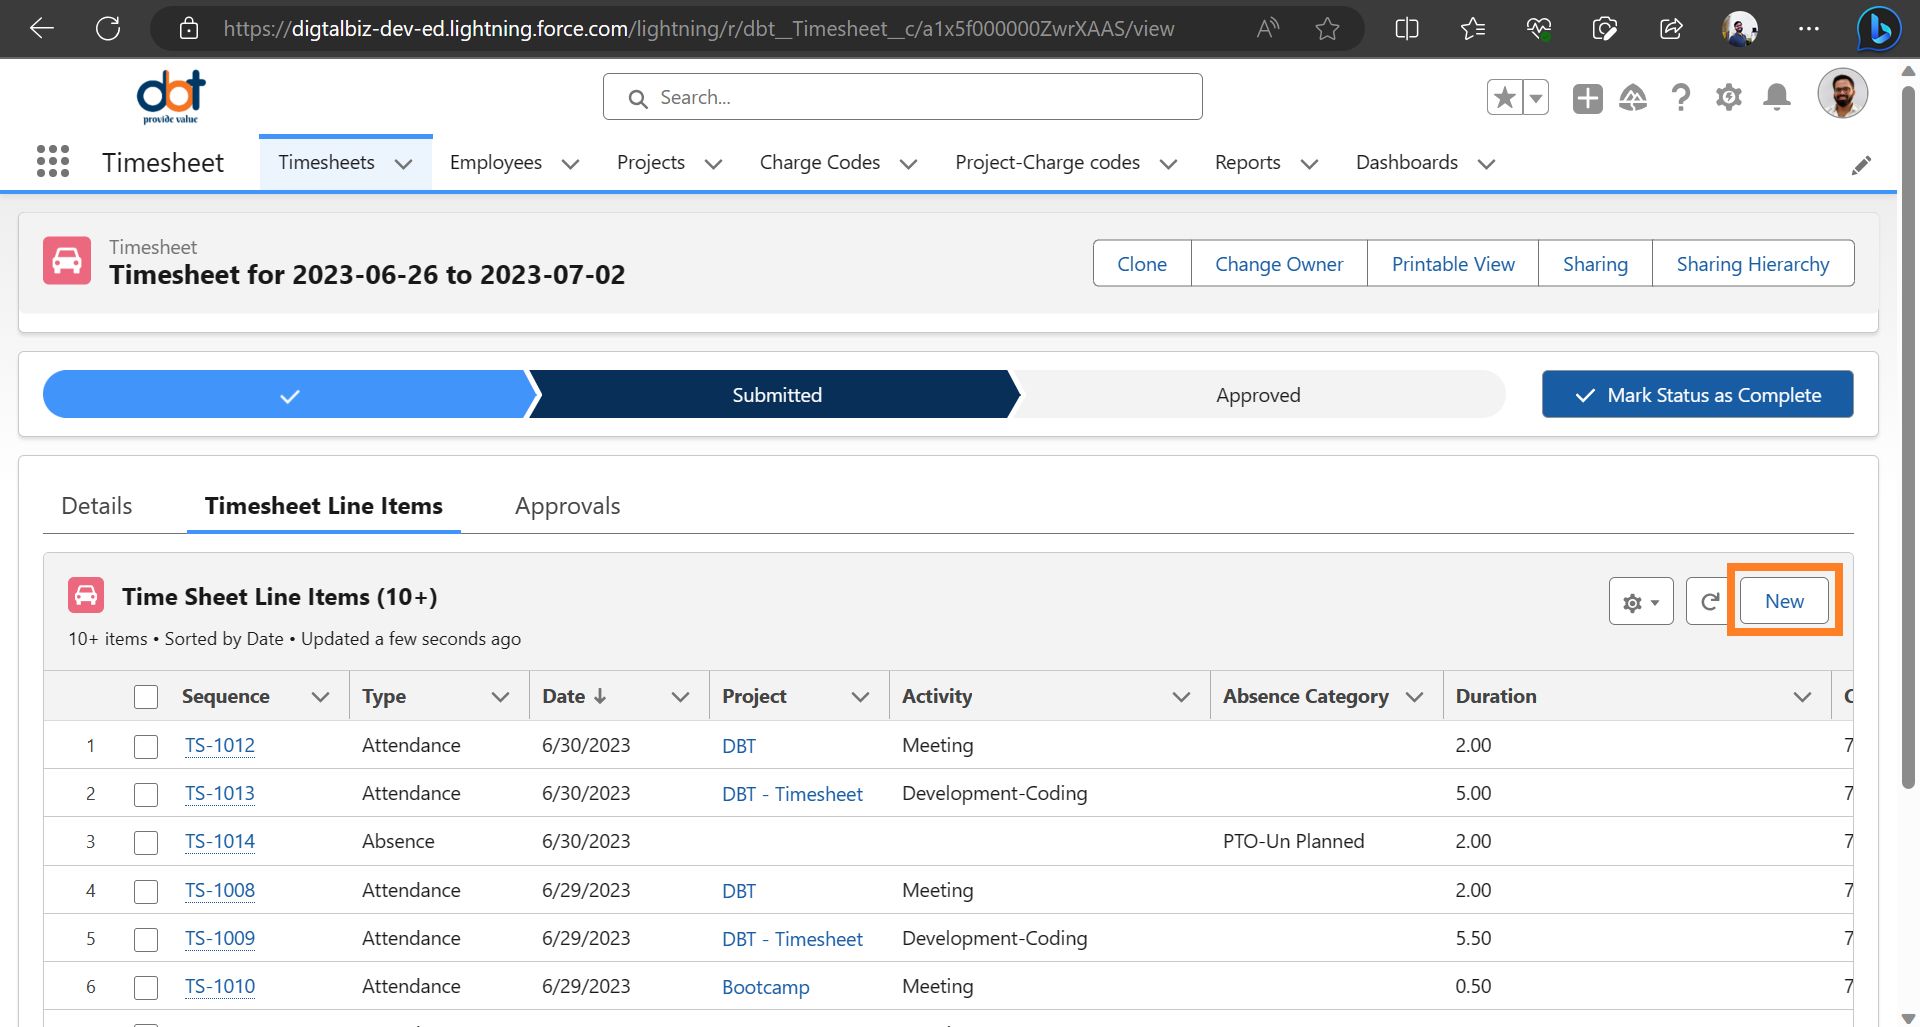Viewport: 1920px width, 1027px height.
Task: Check the TS-1009 row checkbox
Action: [x=146, y=939]
